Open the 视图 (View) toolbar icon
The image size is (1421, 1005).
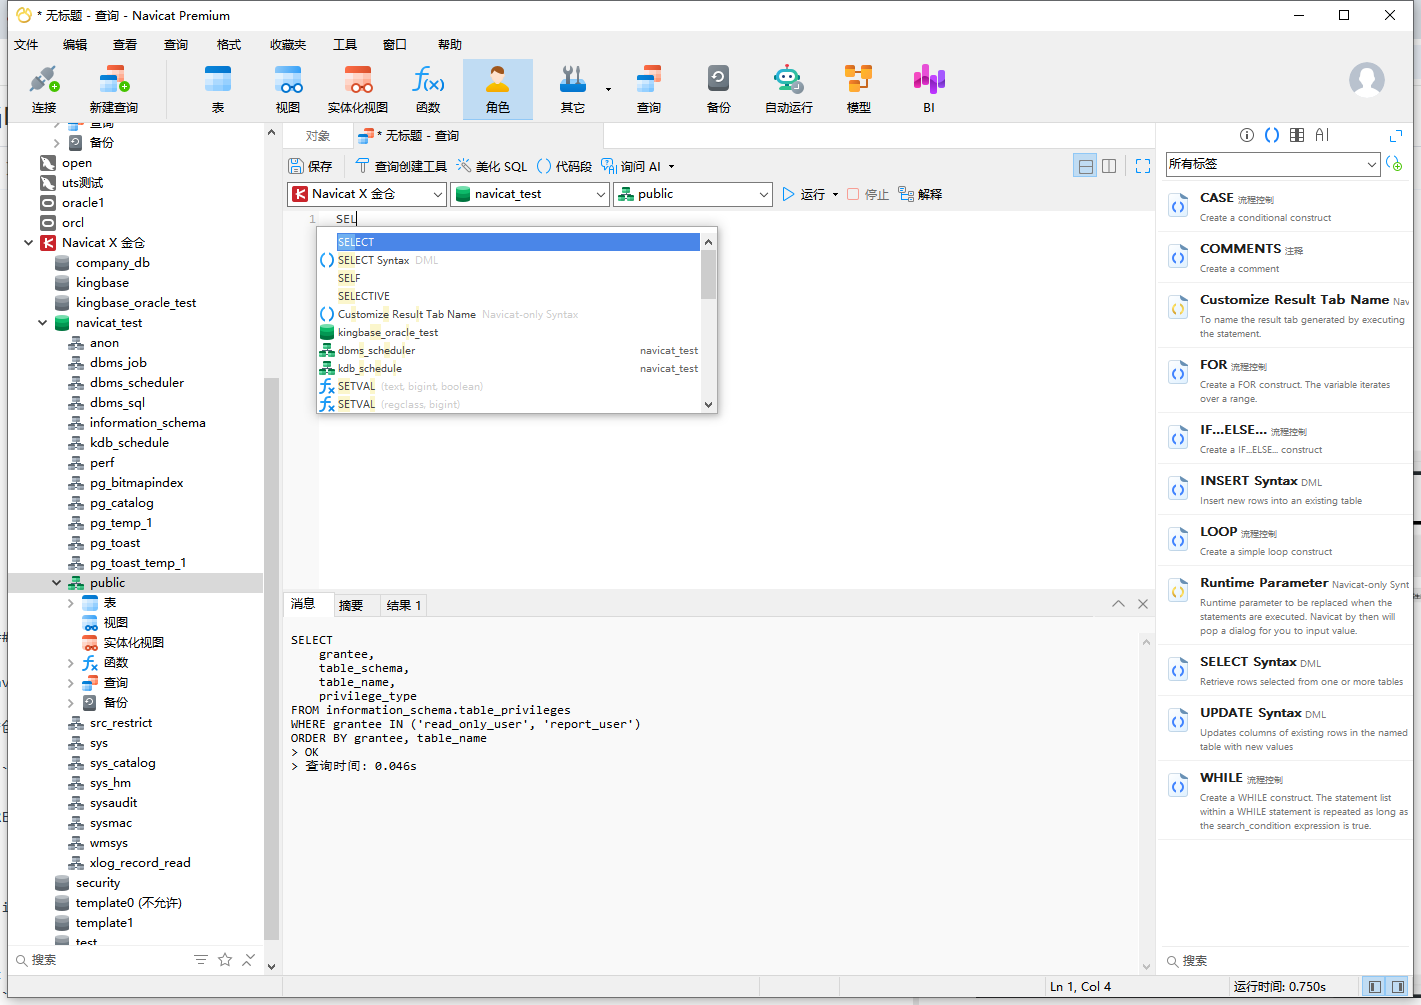288,90
